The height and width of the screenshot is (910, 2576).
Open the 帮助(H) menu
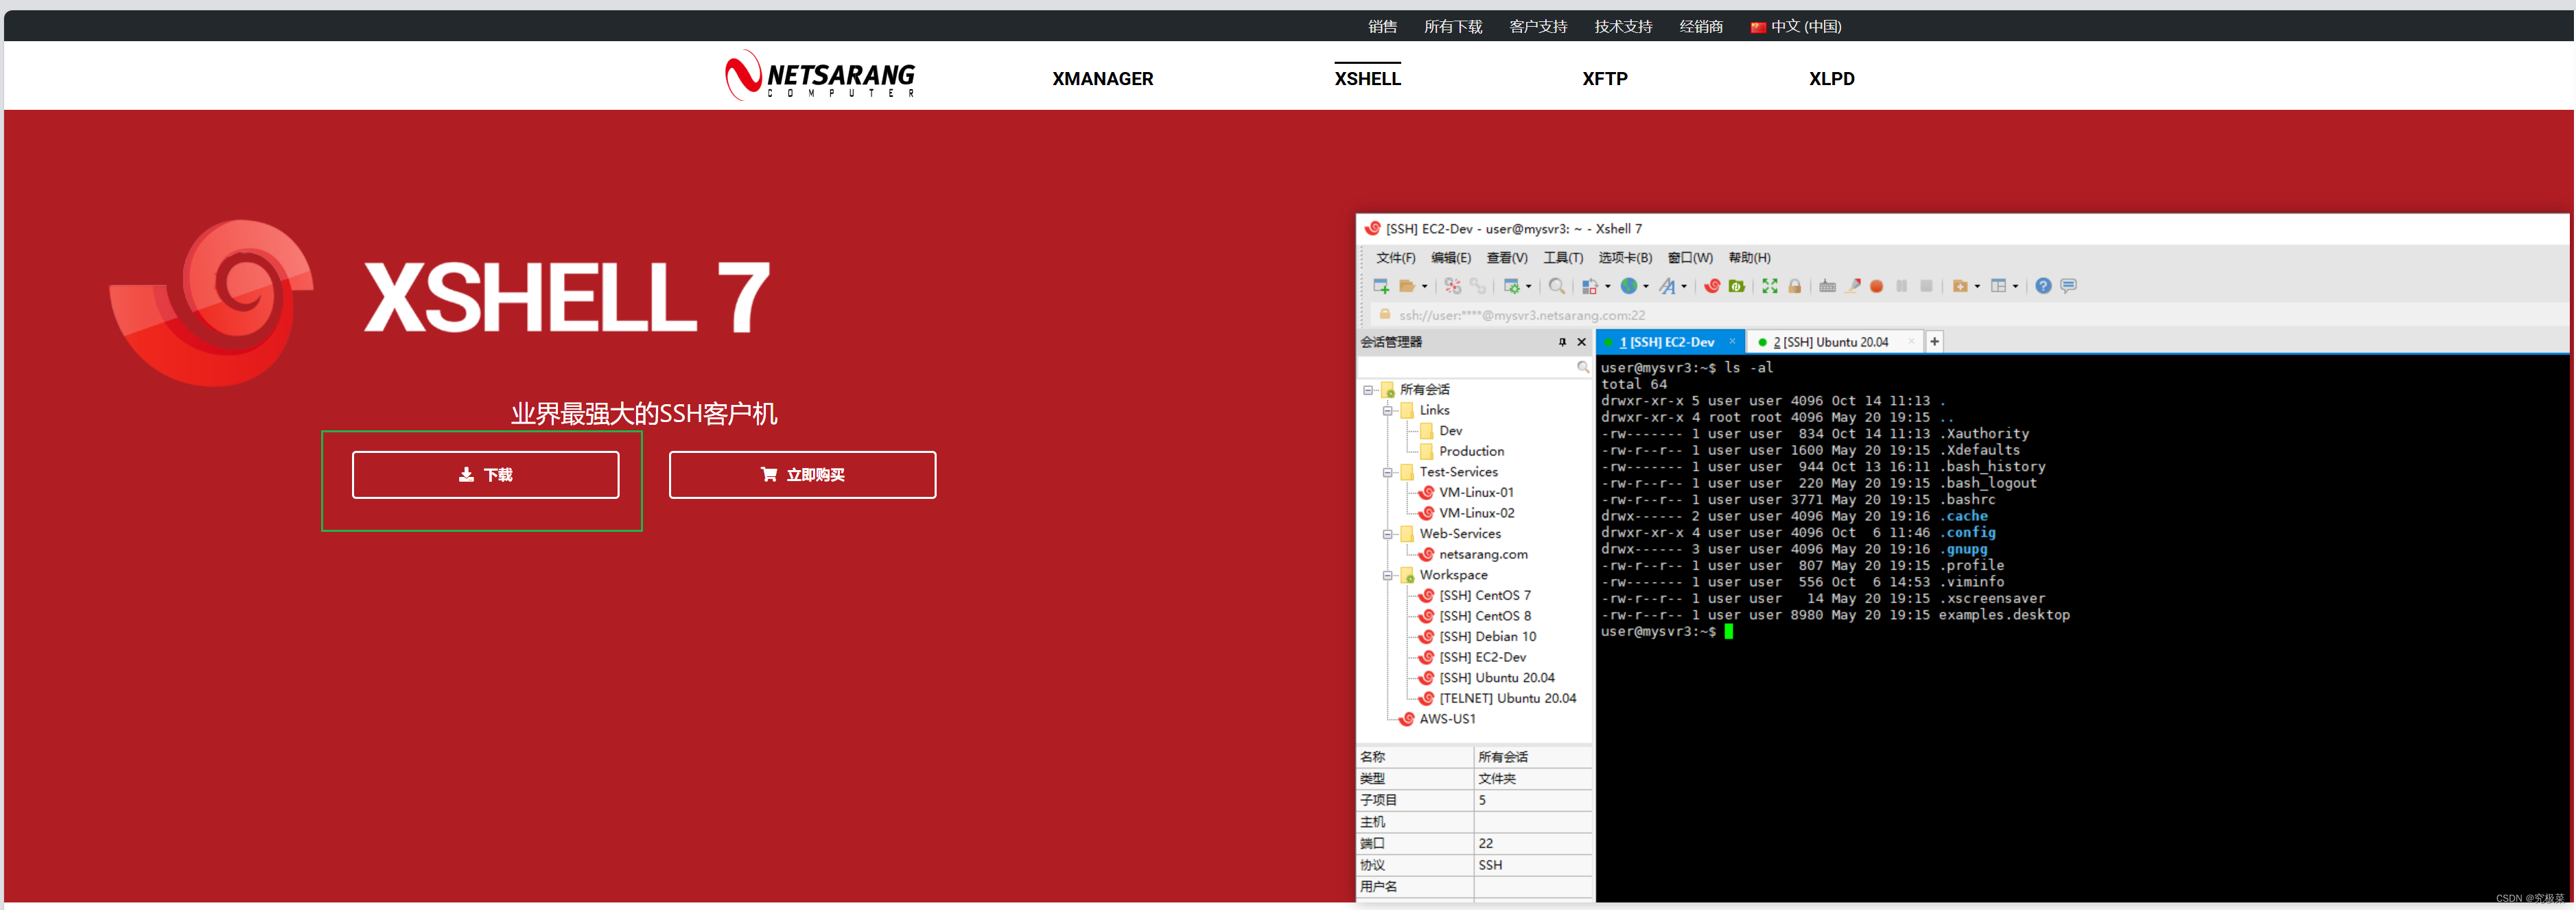1750,258
